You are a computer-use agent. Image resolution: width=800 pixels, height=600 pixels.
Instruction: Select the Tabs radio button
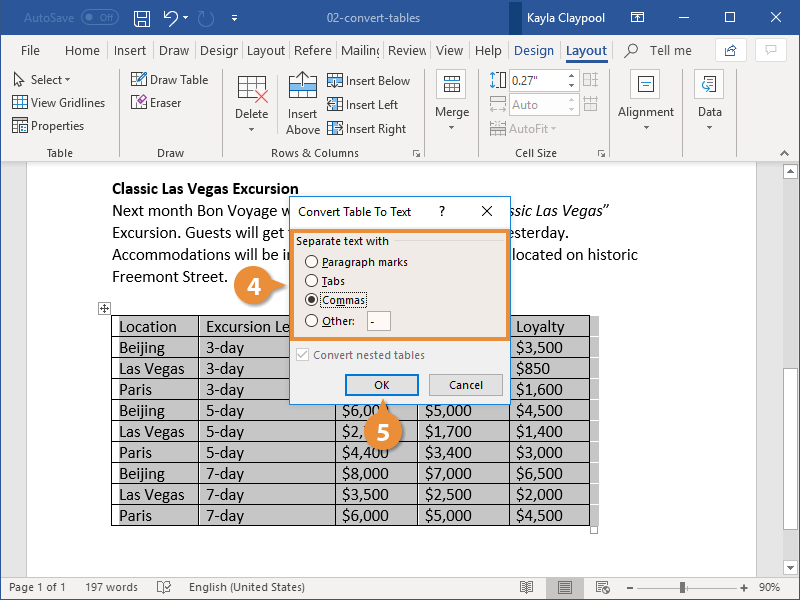[x=311, y=281]
